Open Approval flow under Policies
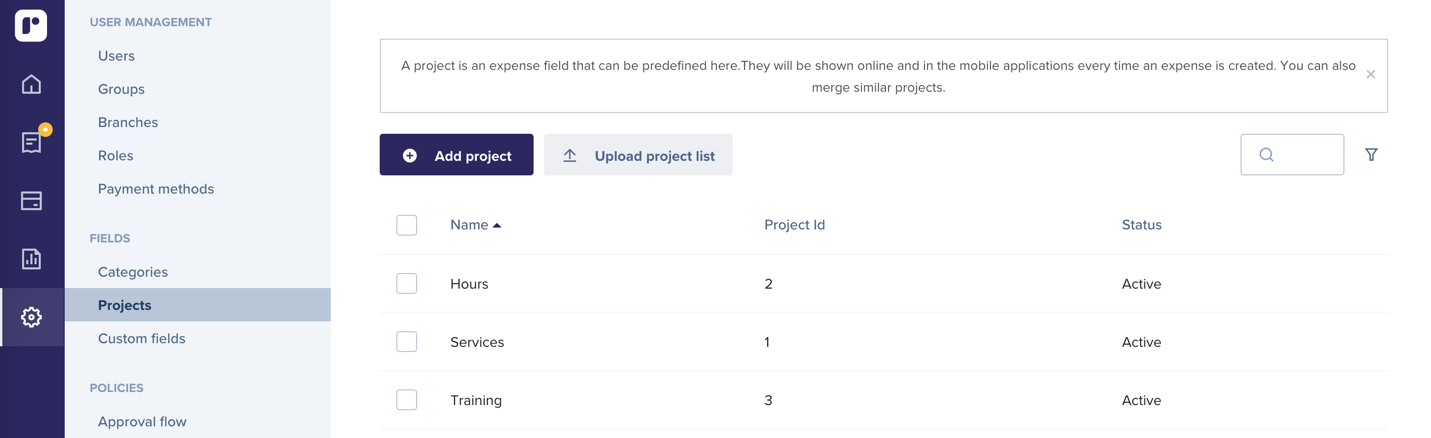This screenshot has width=1431, height=438. tap(142, 421)
